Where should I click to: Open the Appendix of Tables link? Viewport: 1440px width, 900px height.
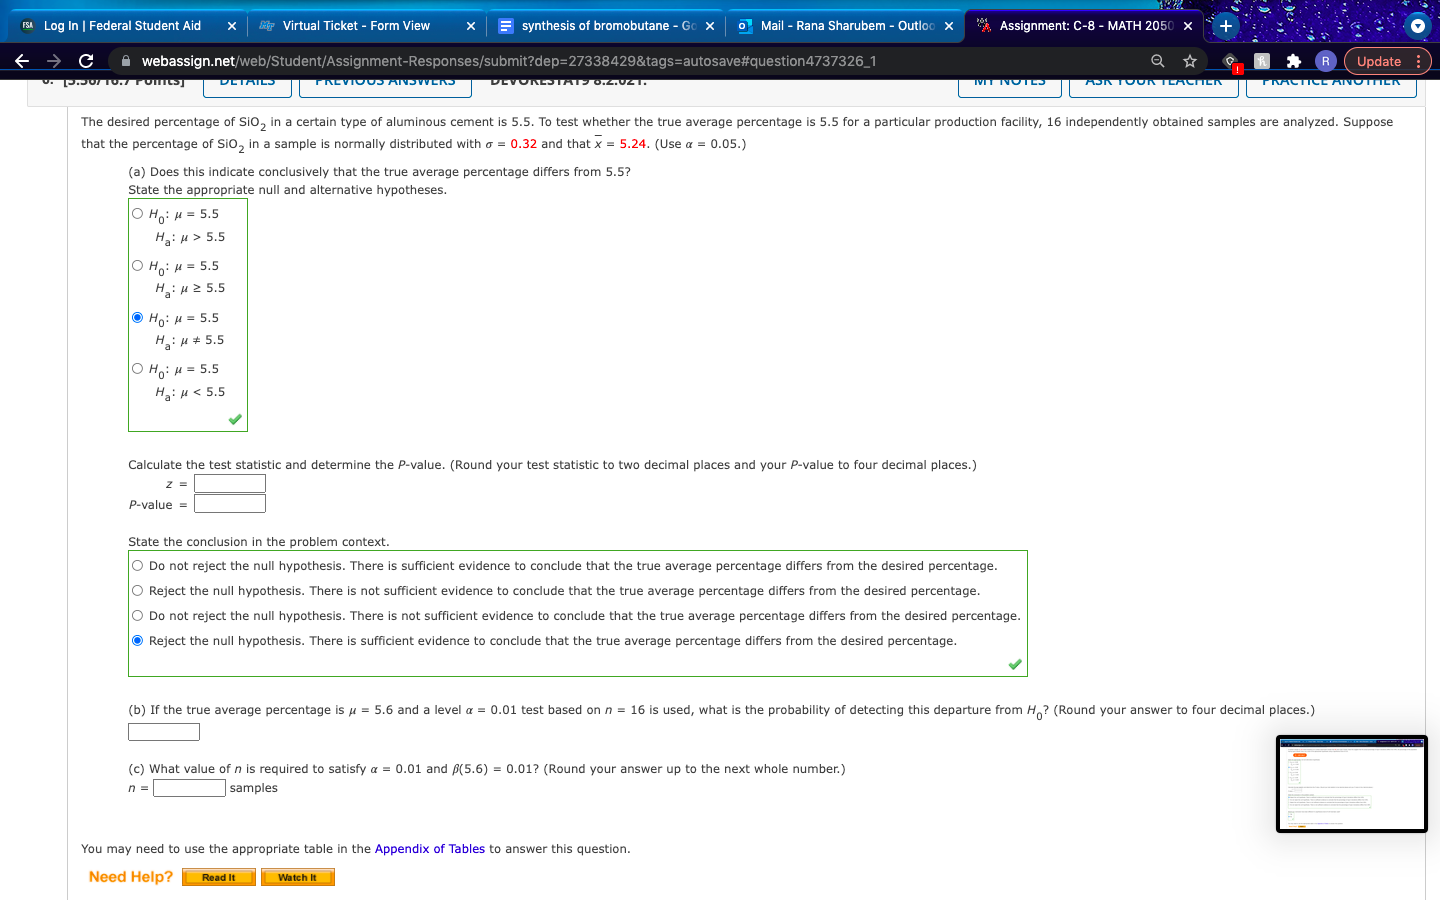(x=430, y=848)
